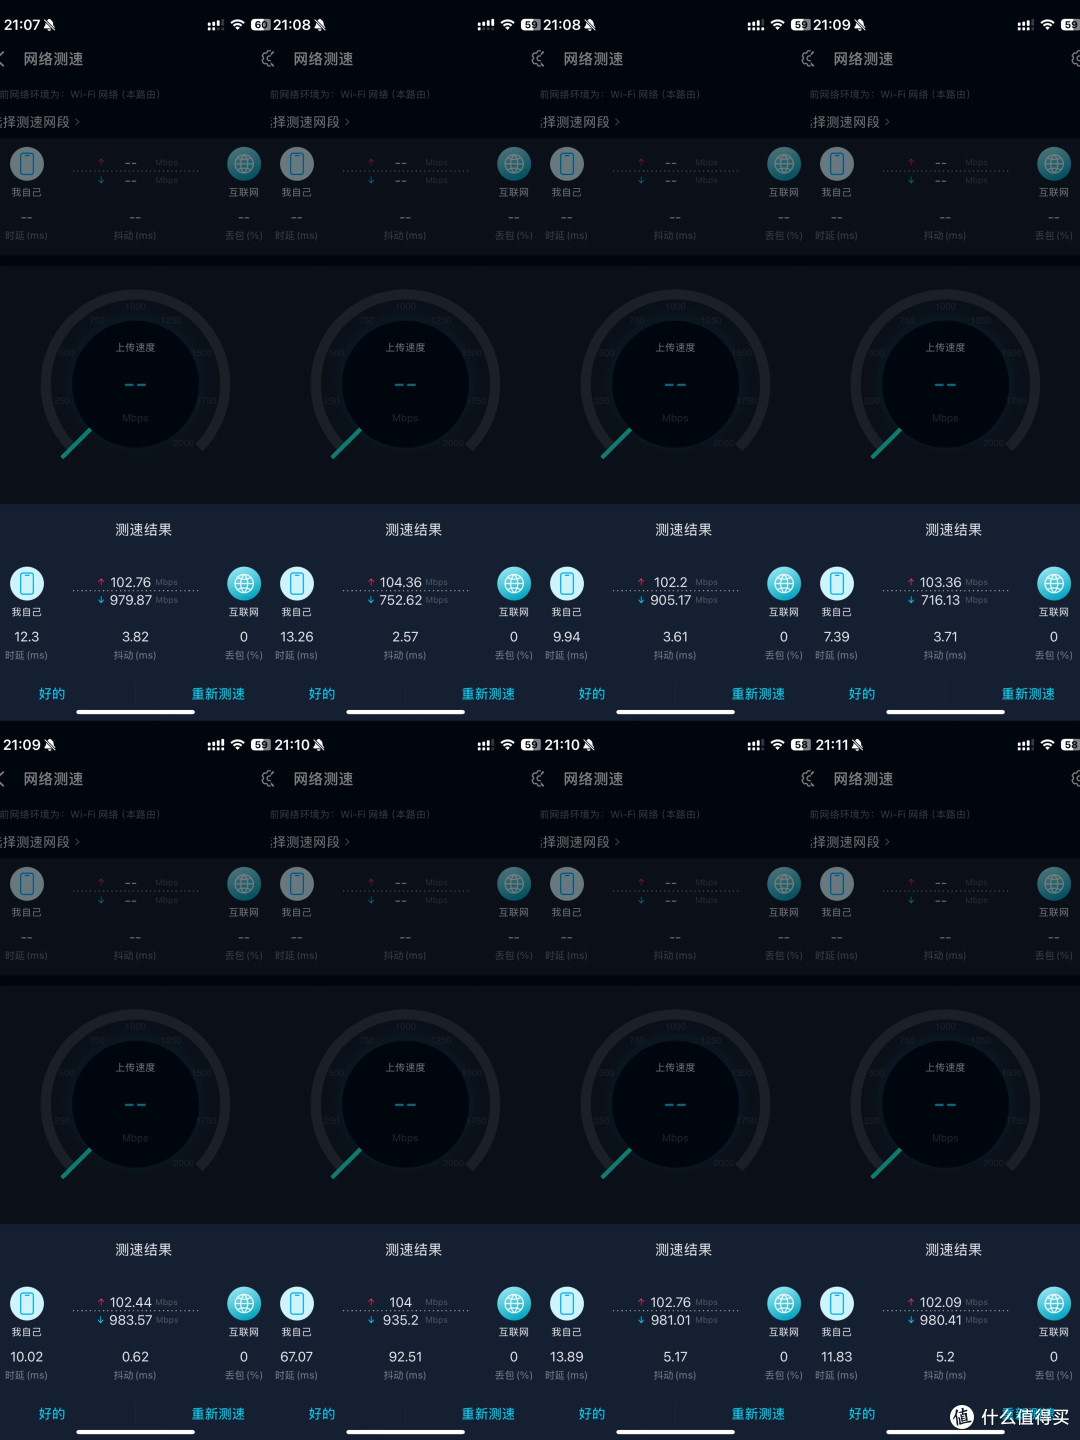Expand 择测速网段 in the screen with 905.17 download
Image resolution: width=1080 pixels, height=1440 pixels.
click(x=580, y=122)
